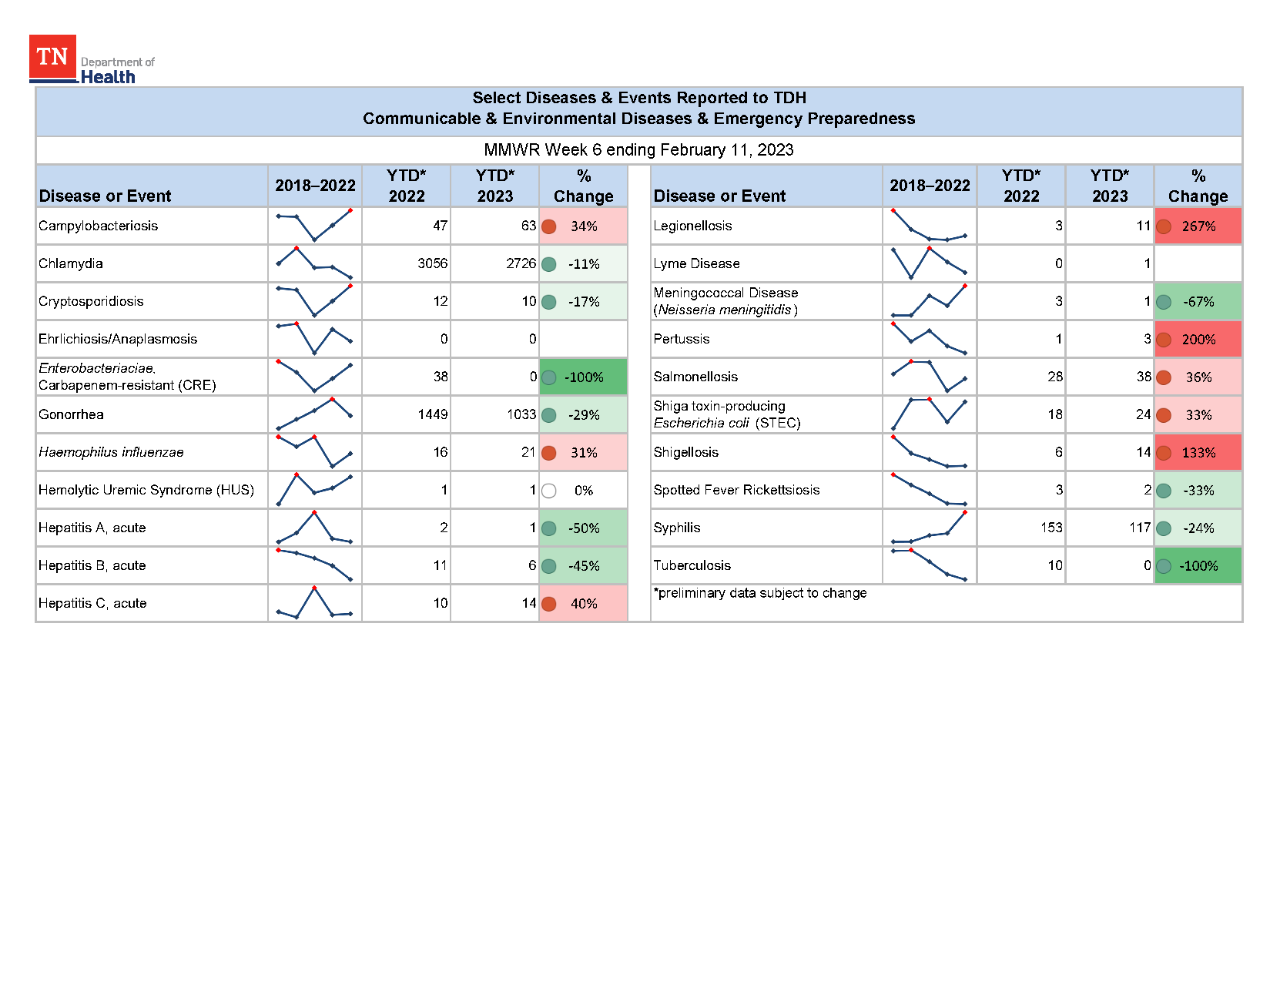Click the "133%" change value for Shigellosis

pyautogui.click(x=1199, y=453)
